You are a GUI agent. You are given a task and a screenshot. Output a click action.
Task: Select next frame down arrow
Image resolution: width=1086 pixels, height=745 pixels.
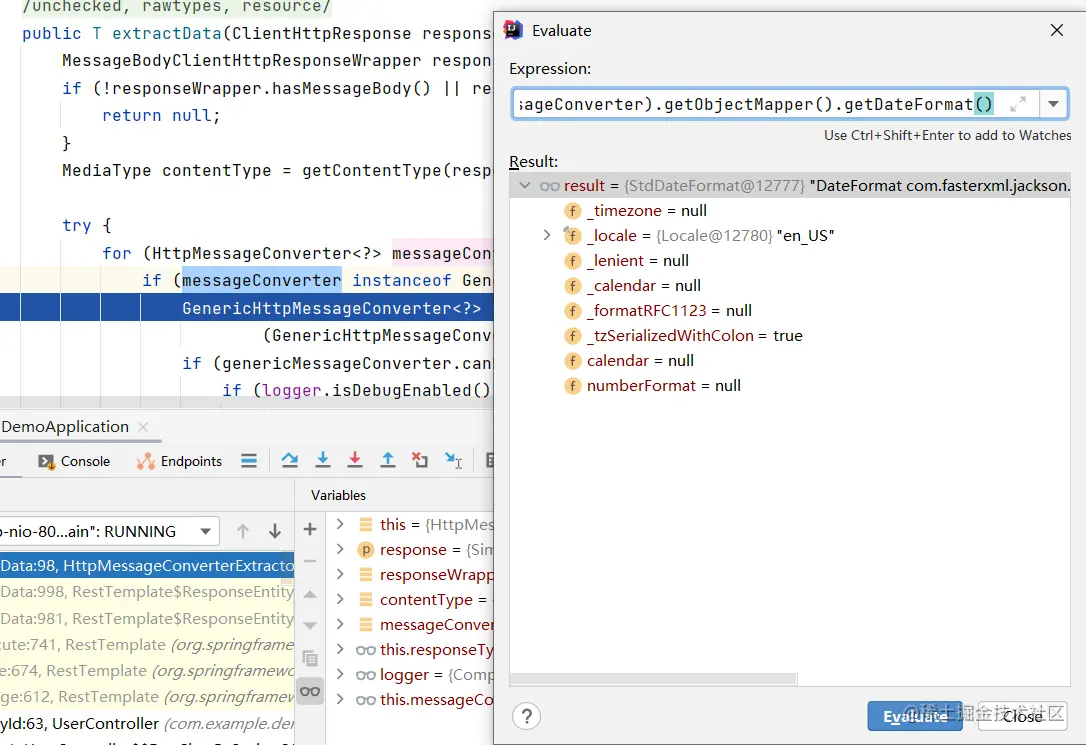(275, 531)
